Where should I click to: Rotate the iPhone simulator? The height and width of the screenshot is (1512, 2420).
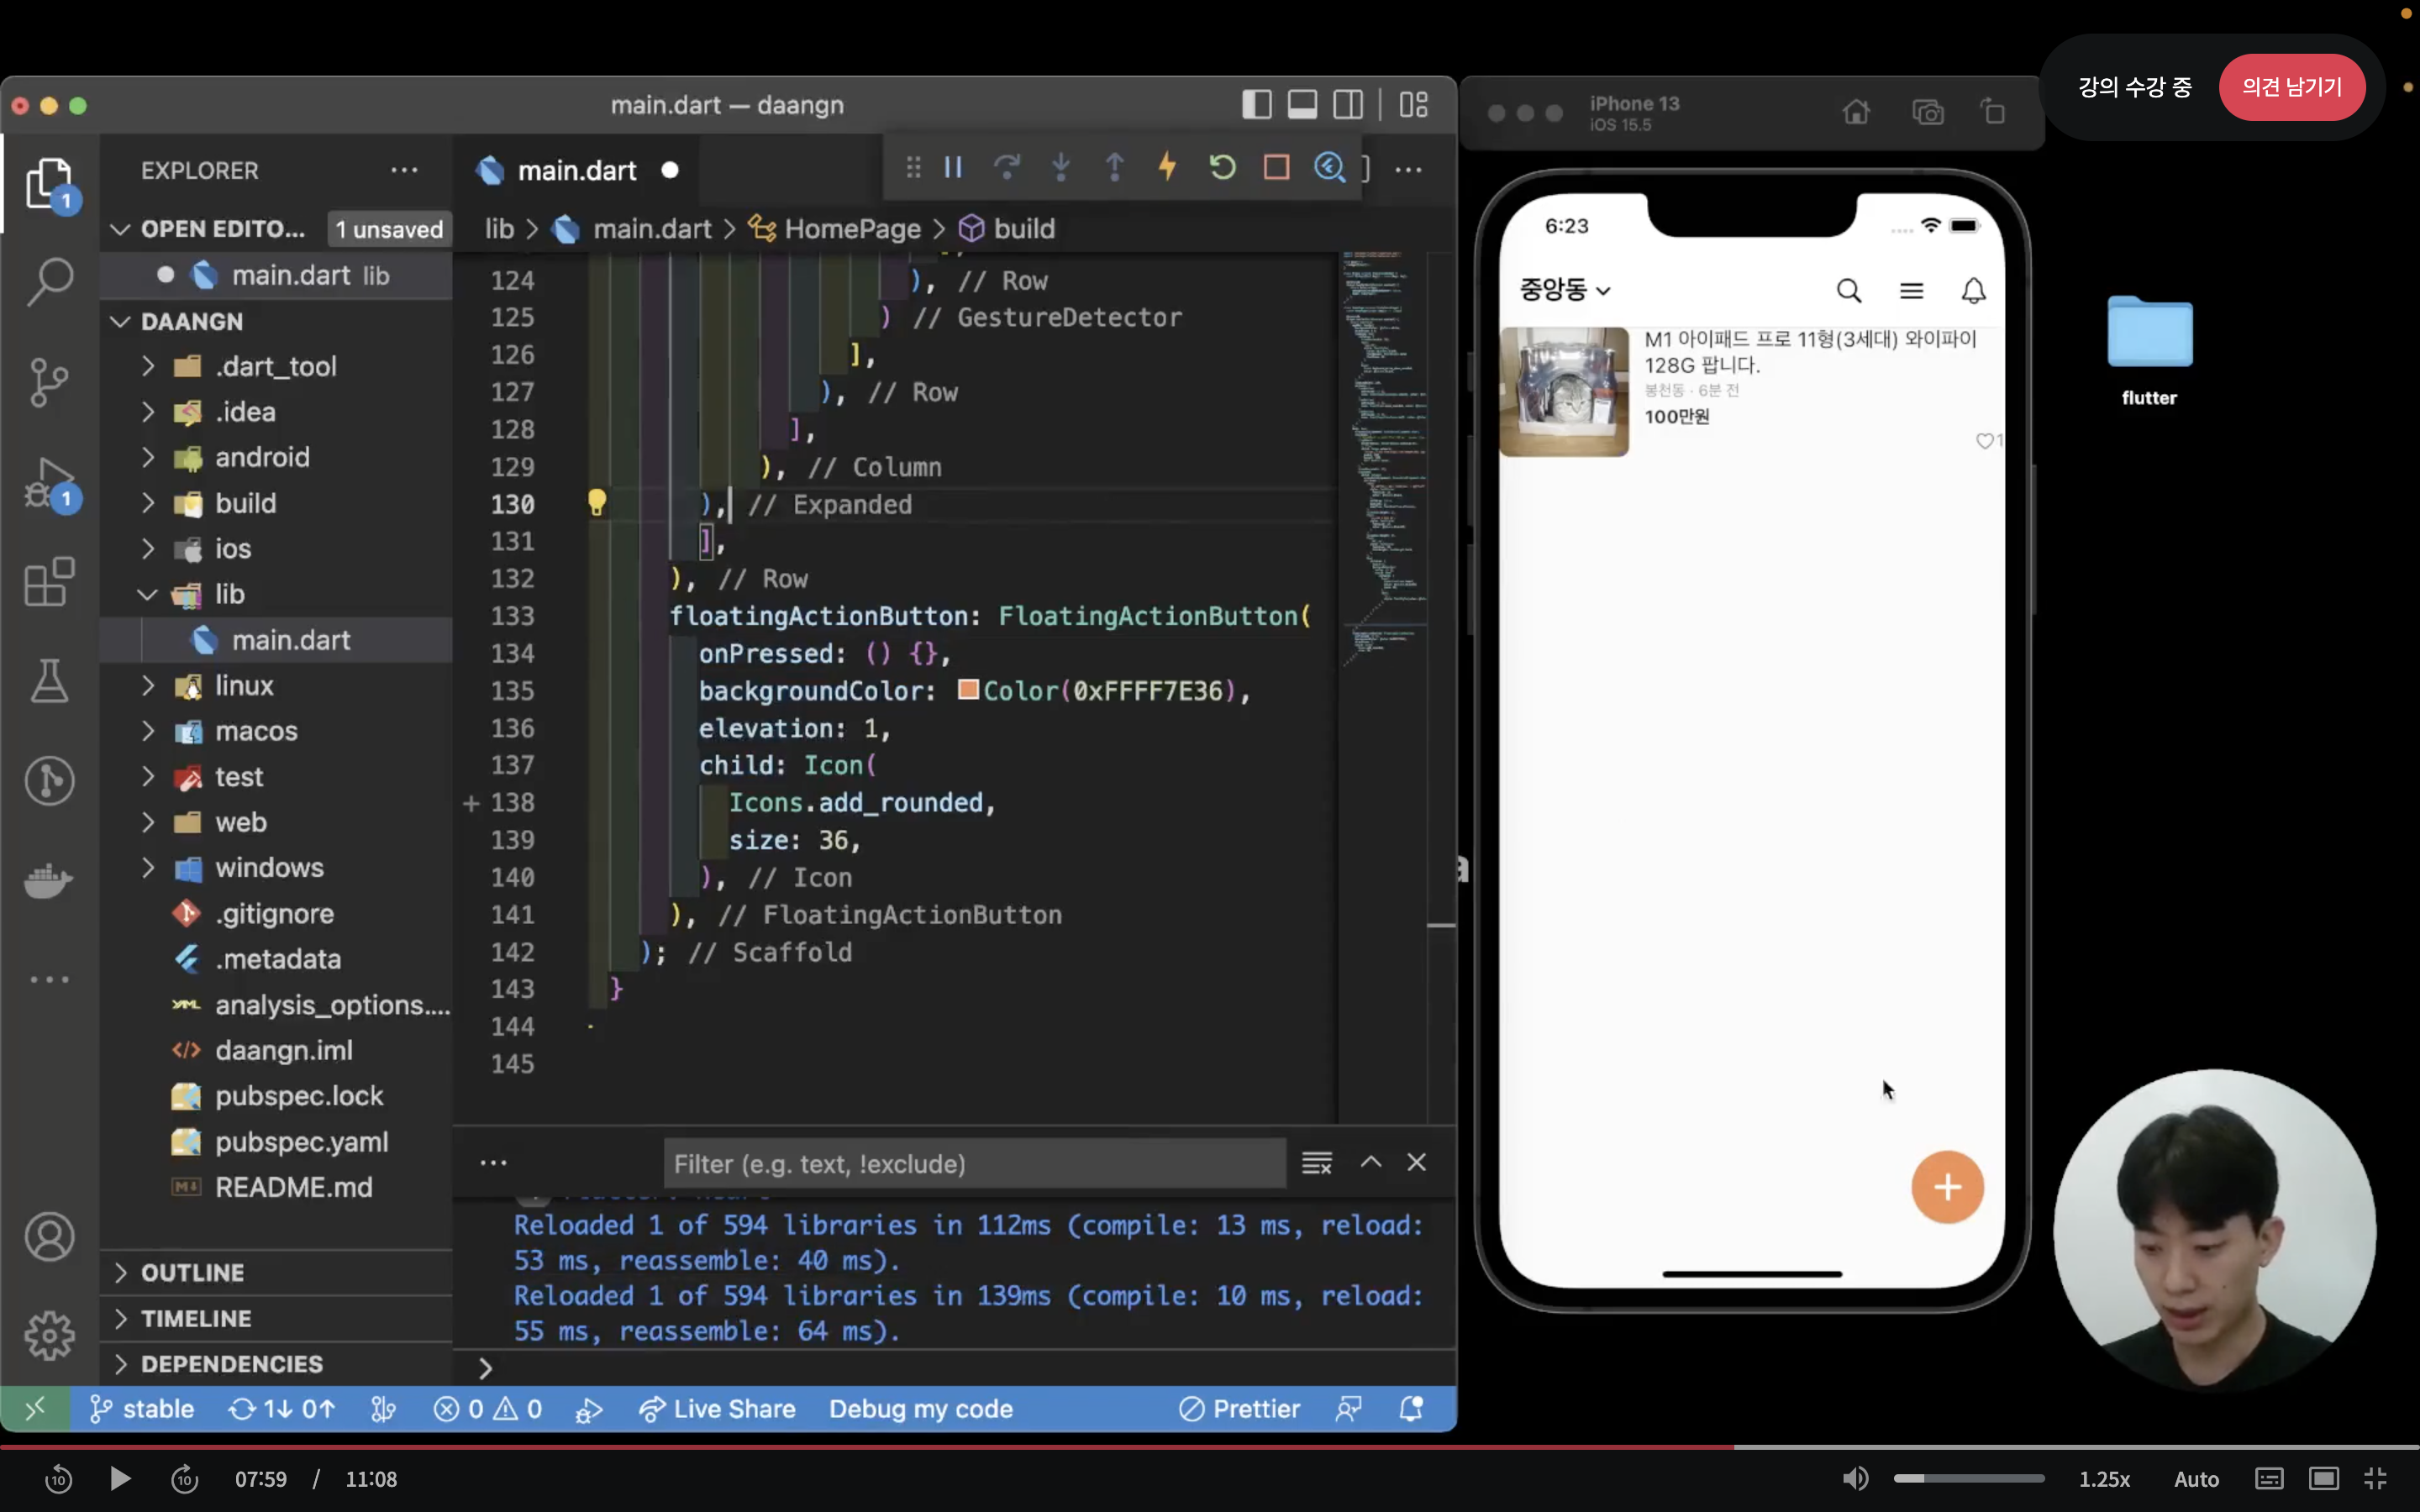coord(1993,112)
